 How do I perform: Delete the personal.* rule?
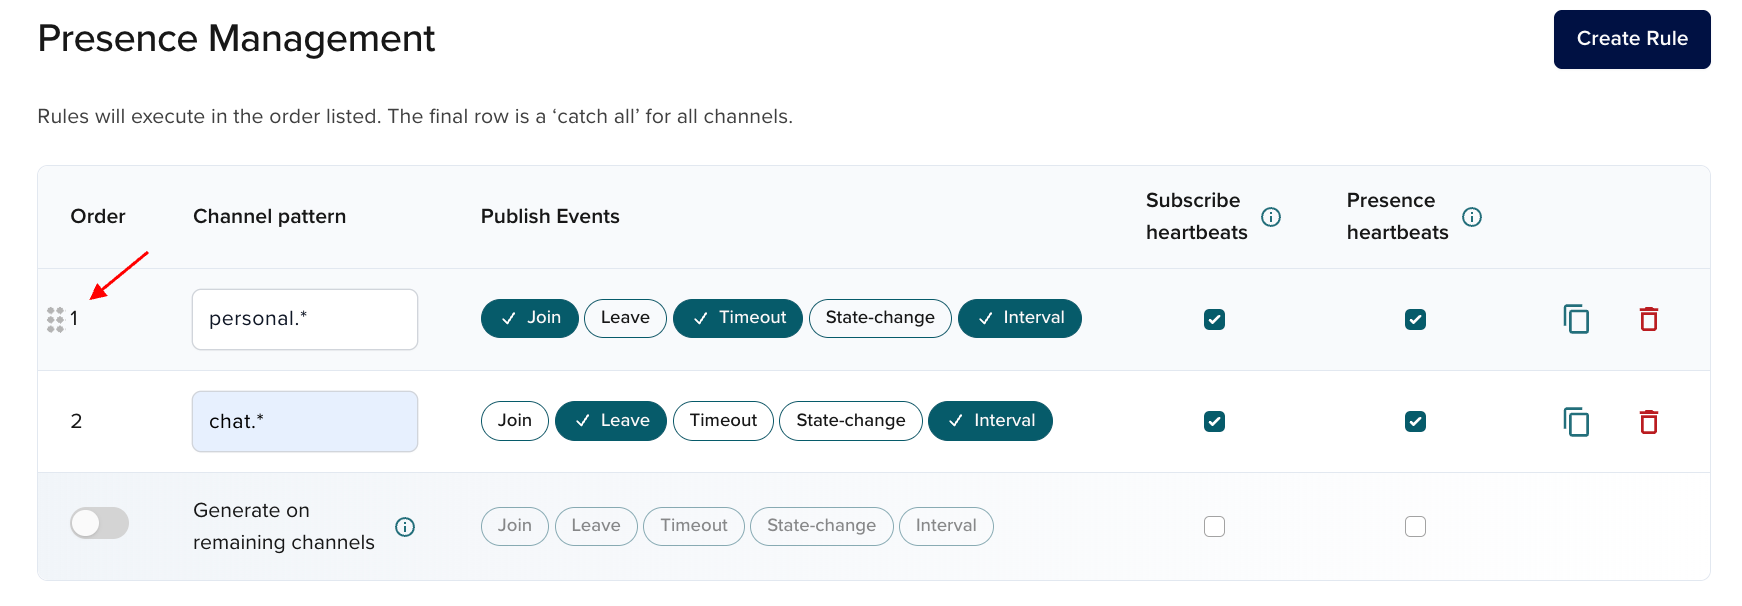point(1649,319)
